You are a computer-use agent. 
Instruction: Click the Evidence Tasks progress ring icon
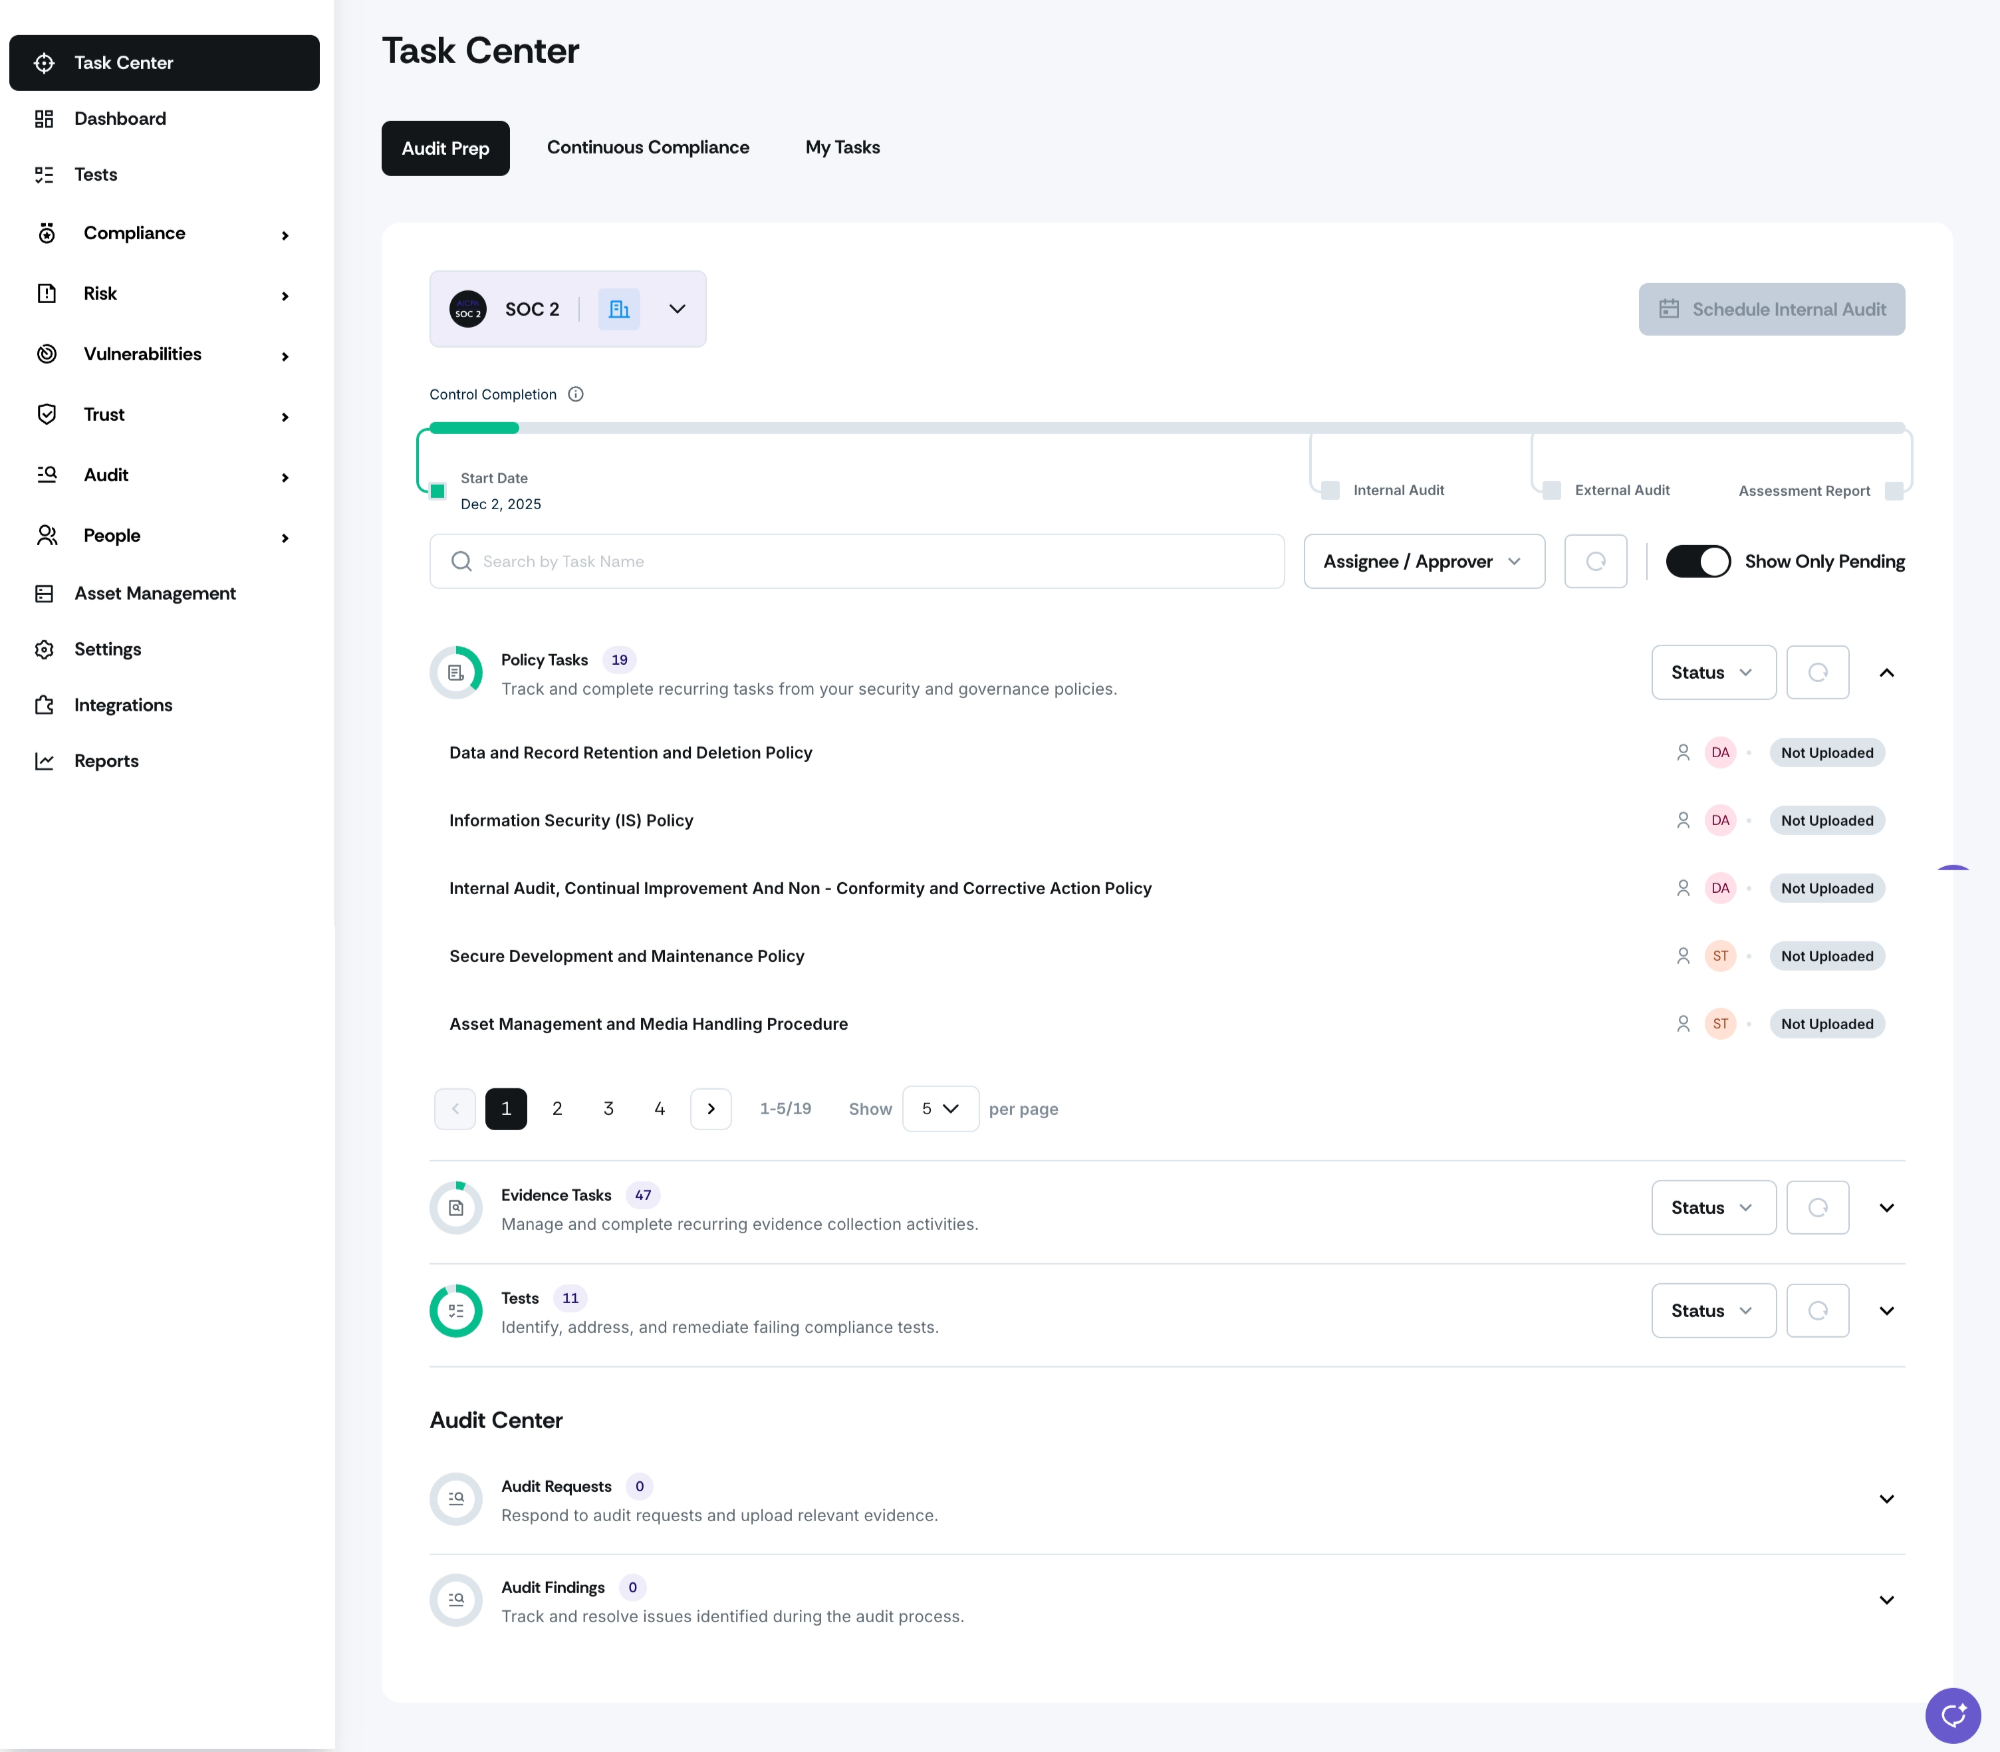click(x=456, y=1208)
